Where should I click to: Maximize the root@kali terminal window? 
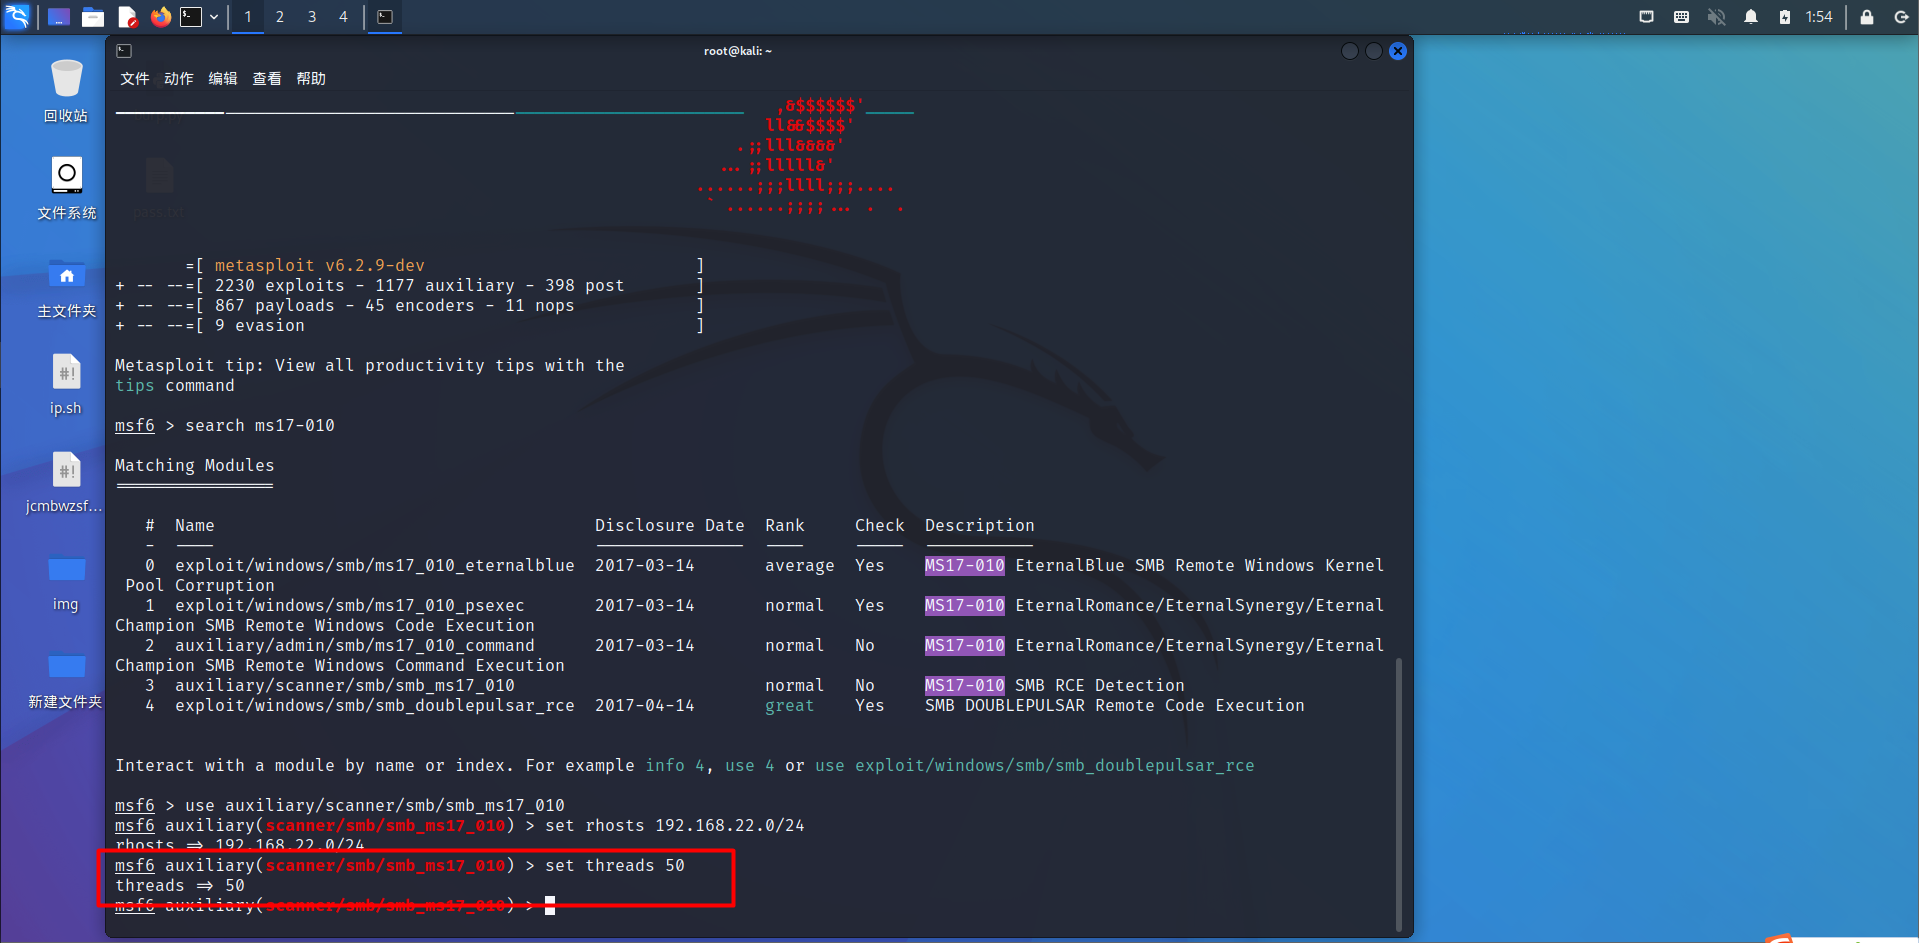pyautogui.click(x=1374, y=51)
